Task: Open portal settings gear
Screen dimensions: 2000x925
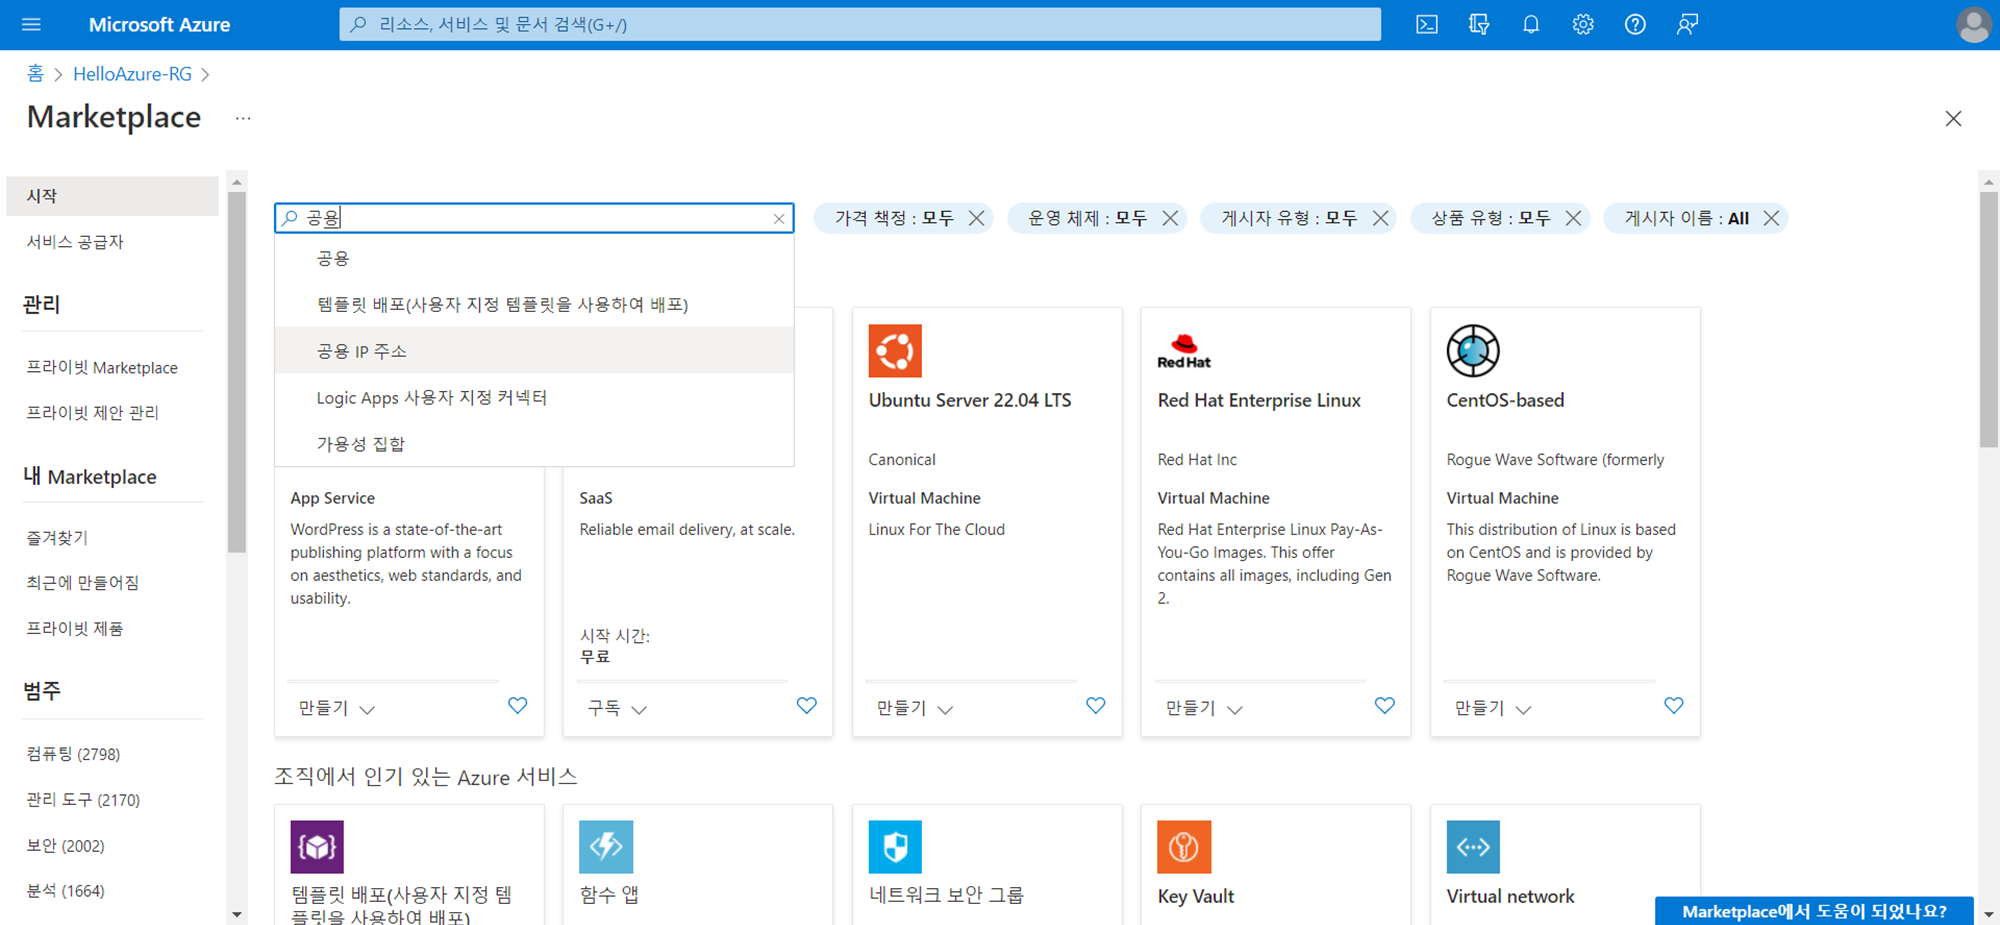Action: tap(1583, 24)
